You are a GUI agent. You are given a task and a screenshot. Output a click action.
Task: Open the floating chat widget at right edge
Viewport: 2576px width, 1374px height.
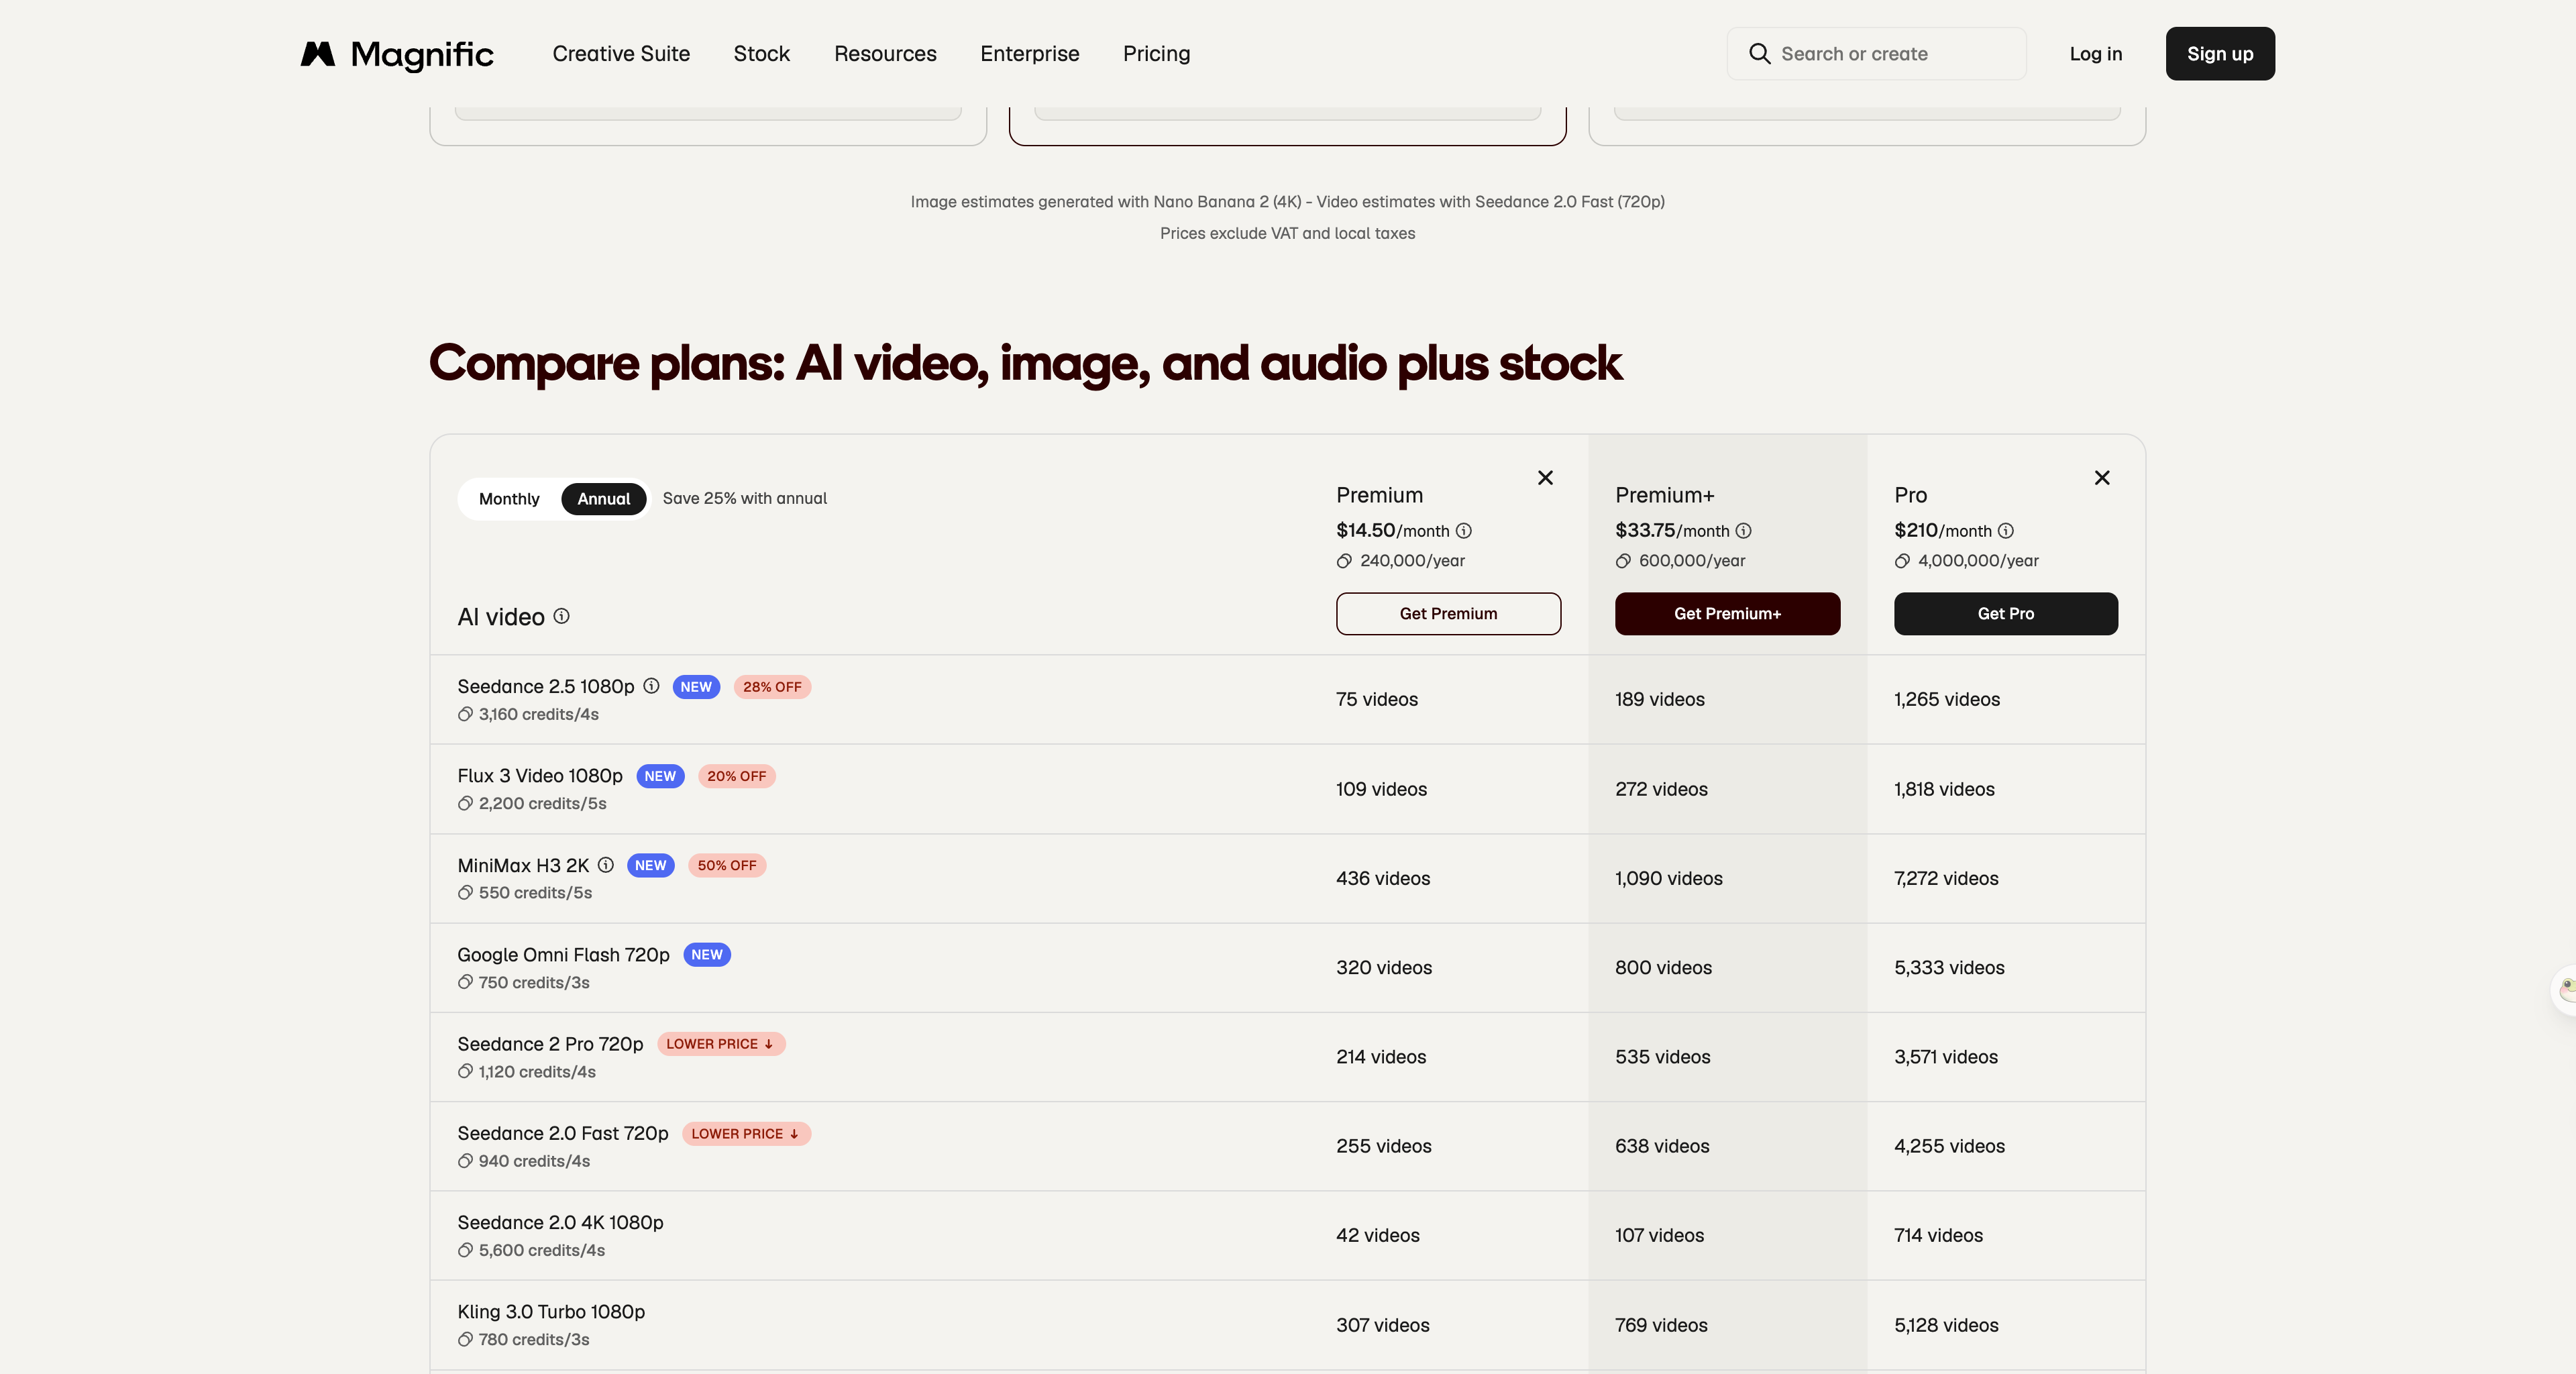point(2564,990)
